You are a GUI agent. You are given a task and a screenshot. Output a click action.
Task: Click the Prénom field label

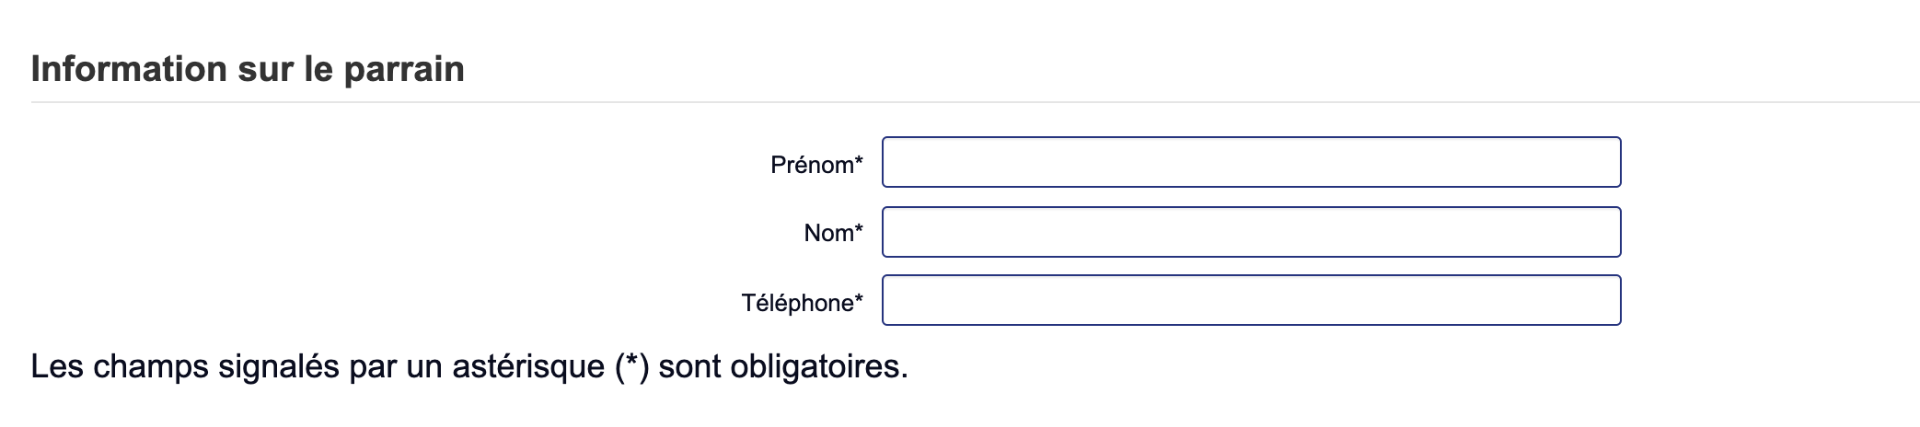tap(811, 165)
